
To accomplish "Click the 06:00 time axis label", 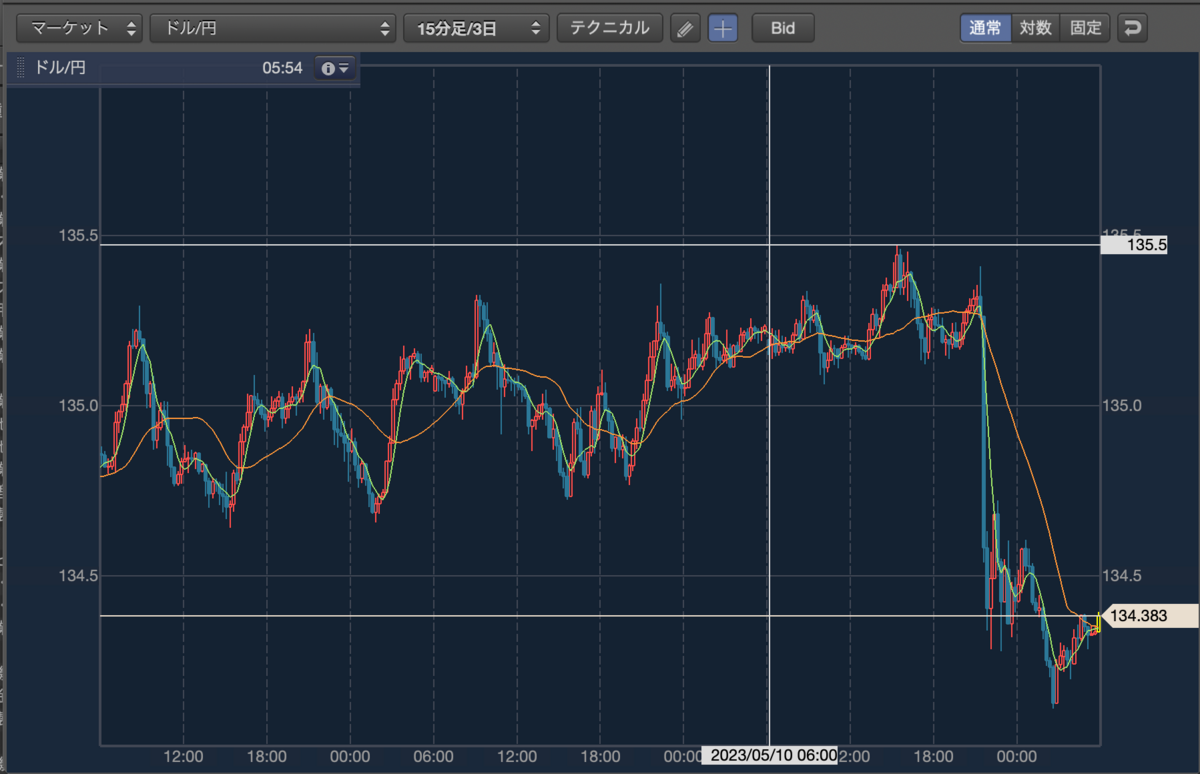I will coord(434,756).
